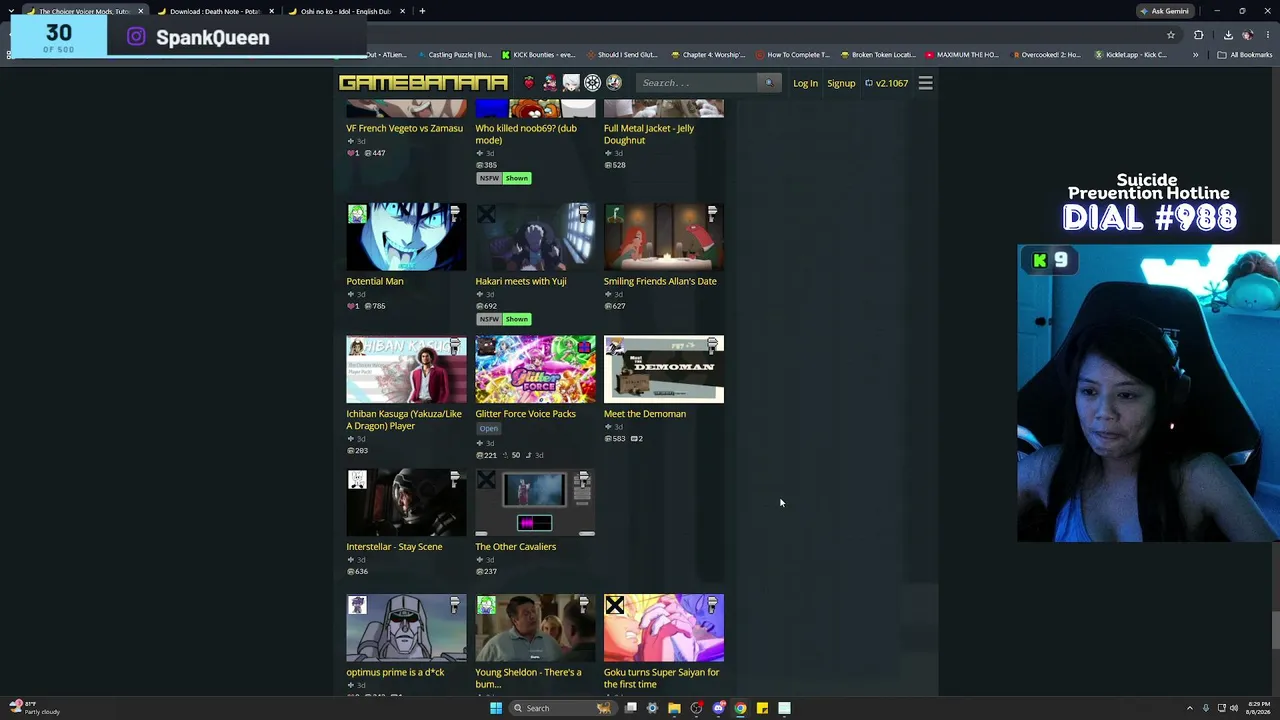Click the Signup link
1280x720 pixels.
click(x=841, y=83)
